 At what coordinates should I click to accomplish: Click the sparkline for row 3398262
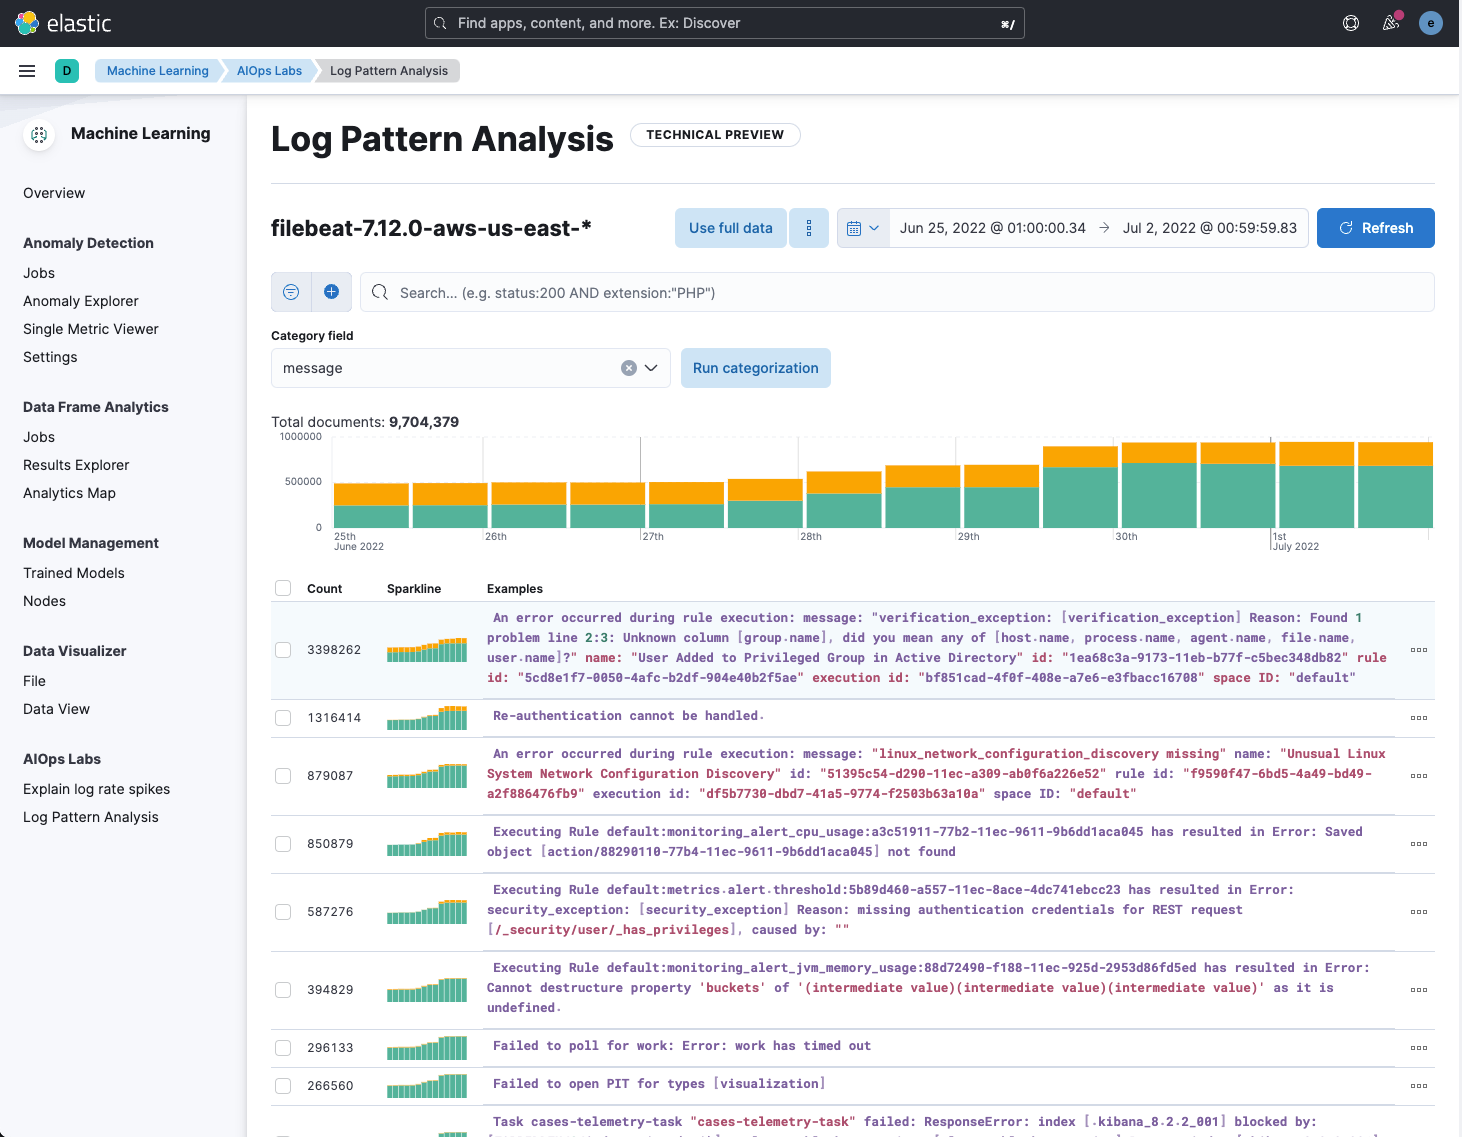tap(427, 650)
